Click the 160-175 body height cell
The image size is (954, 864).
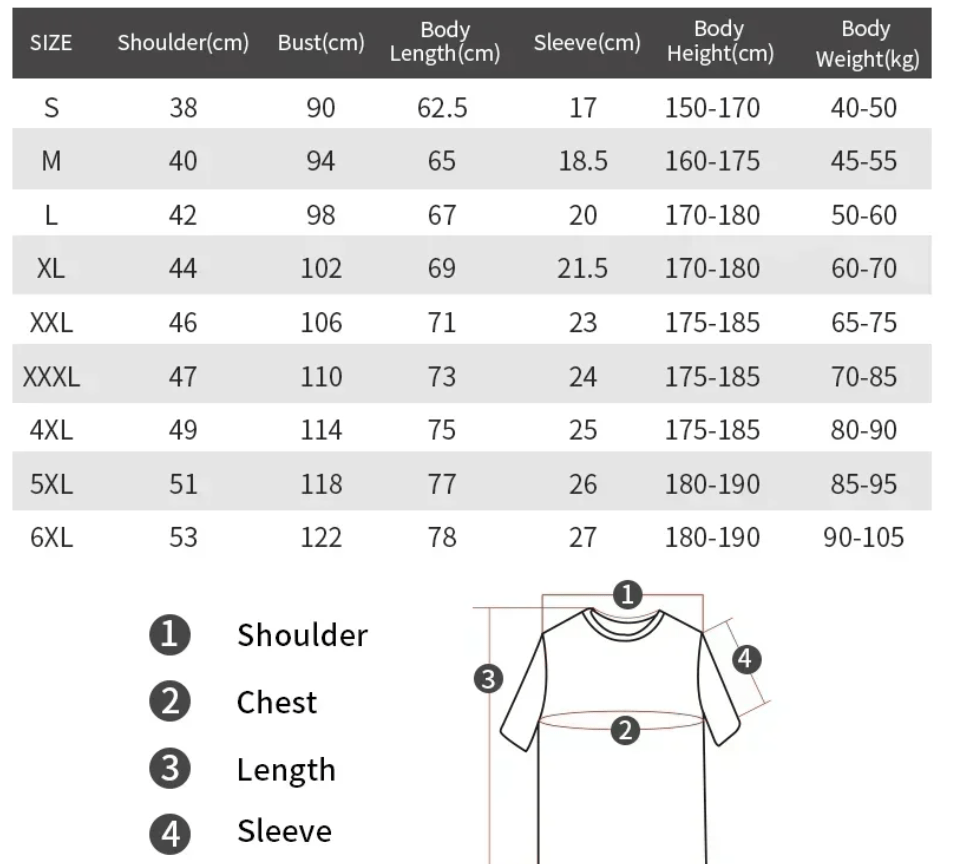tap(713, 162)
